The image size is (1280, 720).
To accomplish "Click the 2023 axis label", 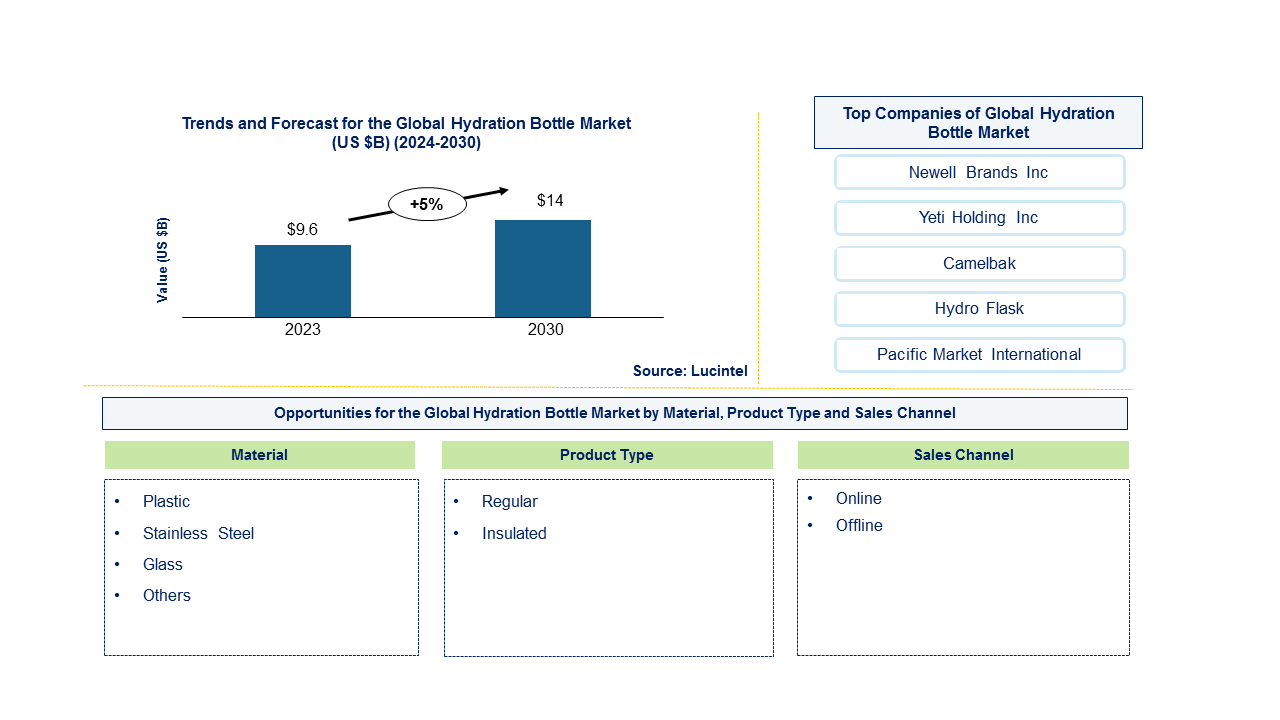I will click(x=303, y=330).
